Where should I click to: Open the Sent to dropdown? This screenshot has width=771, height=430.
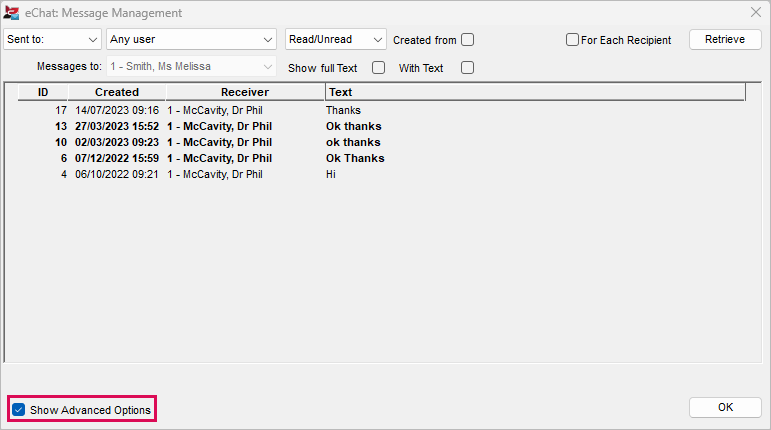(x=52, y=39)
